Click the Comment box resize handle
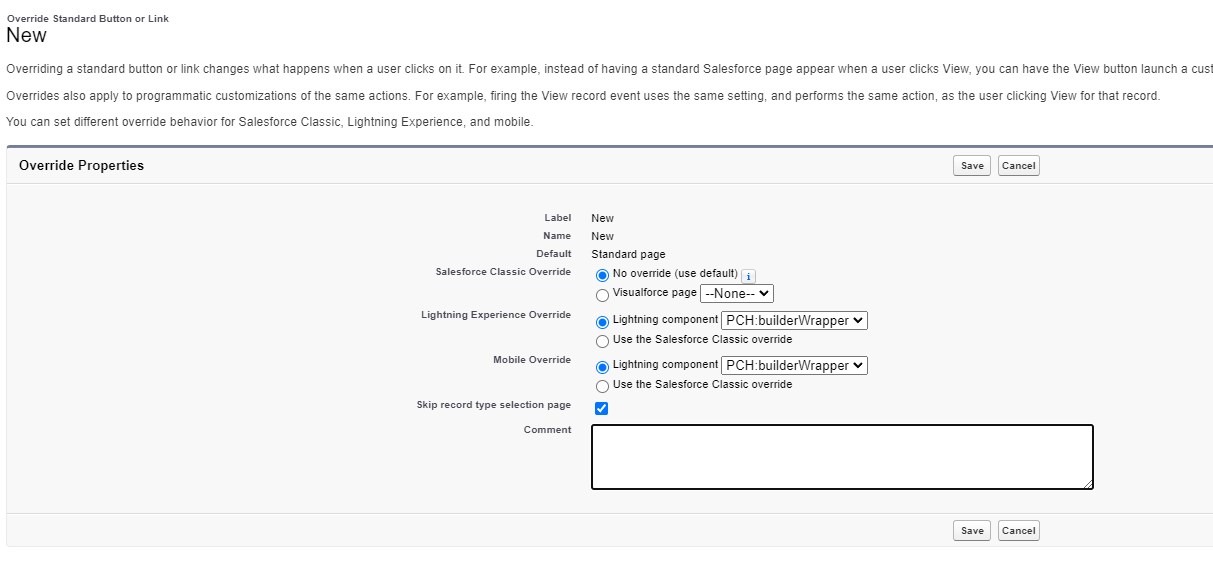 point(1087,484)
